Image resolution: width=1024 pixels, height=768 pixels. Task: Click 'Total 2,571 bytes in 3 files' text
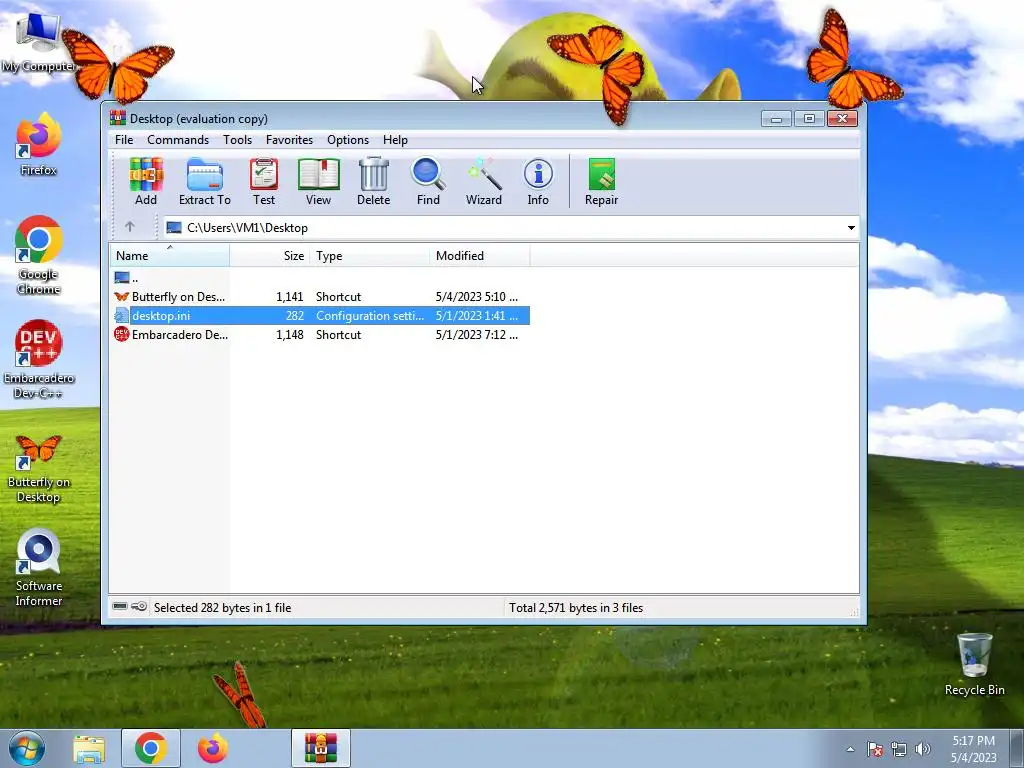click(x=576, y=607)
